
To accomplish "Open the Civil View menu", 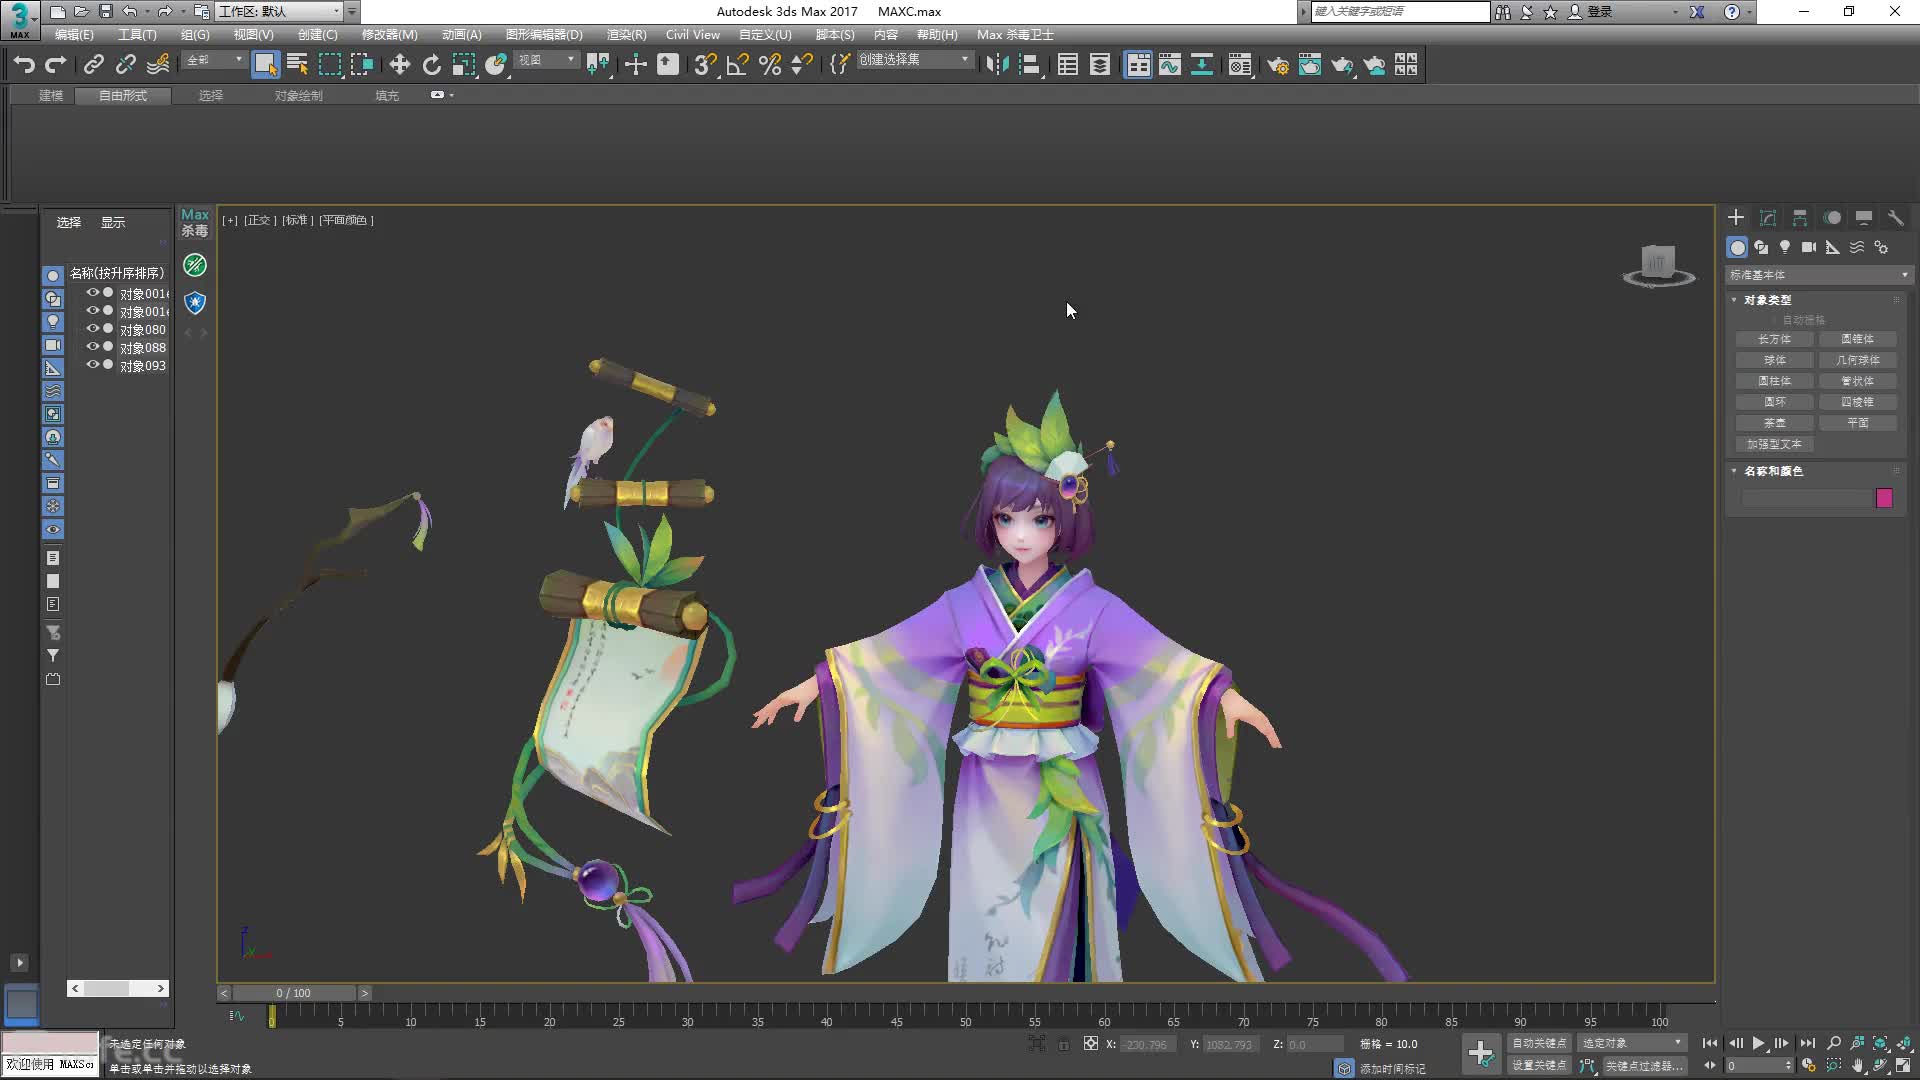I will [693, 34].
